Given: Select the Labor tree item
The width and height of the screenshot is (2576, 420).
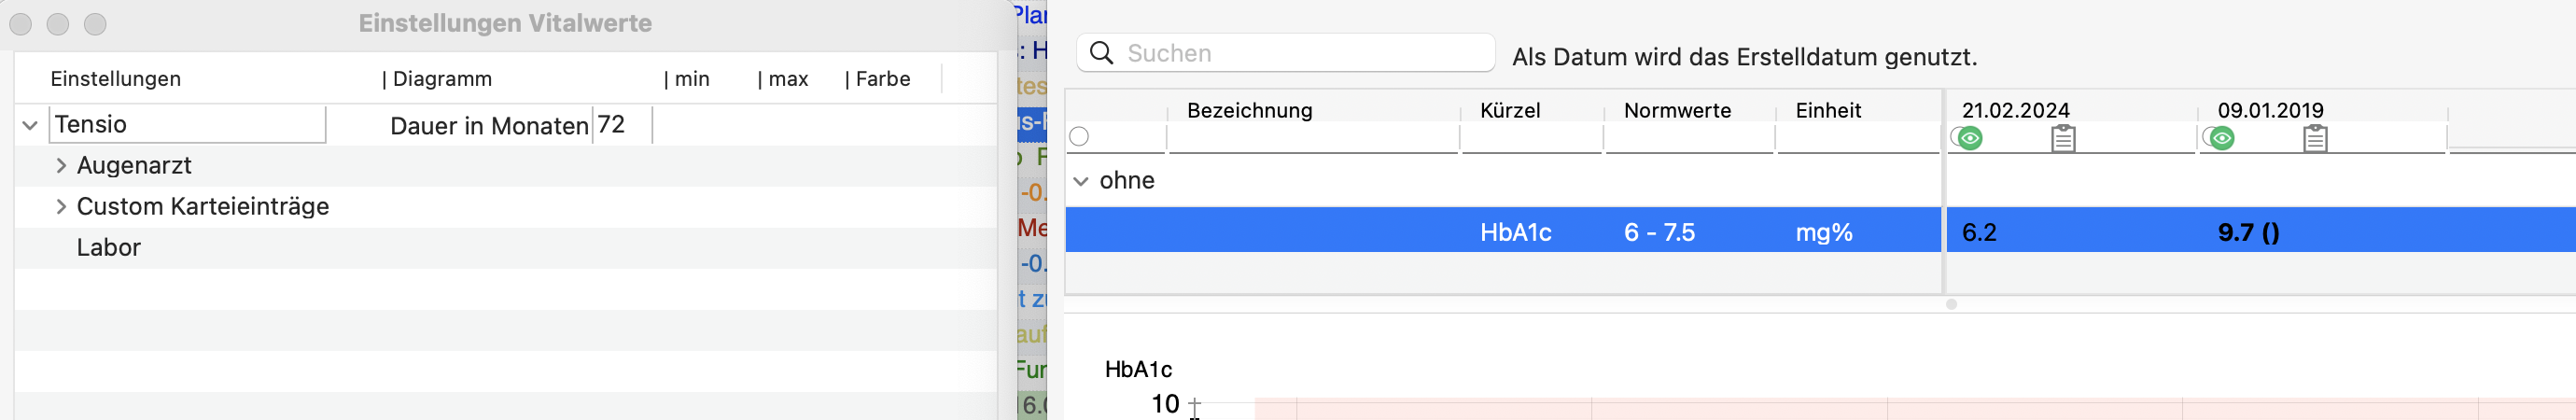Looking at the screenshot, I should point(108,247).
